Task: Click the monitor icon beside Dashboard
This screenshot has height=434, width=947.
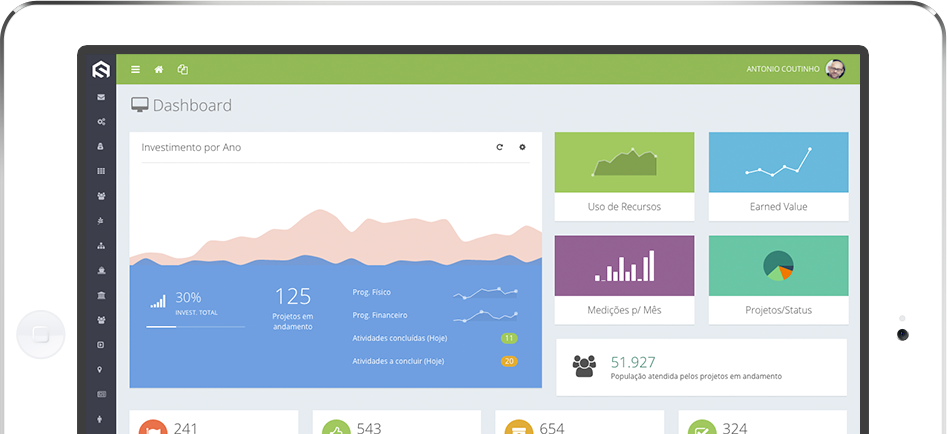Action: tap(140, 105)
